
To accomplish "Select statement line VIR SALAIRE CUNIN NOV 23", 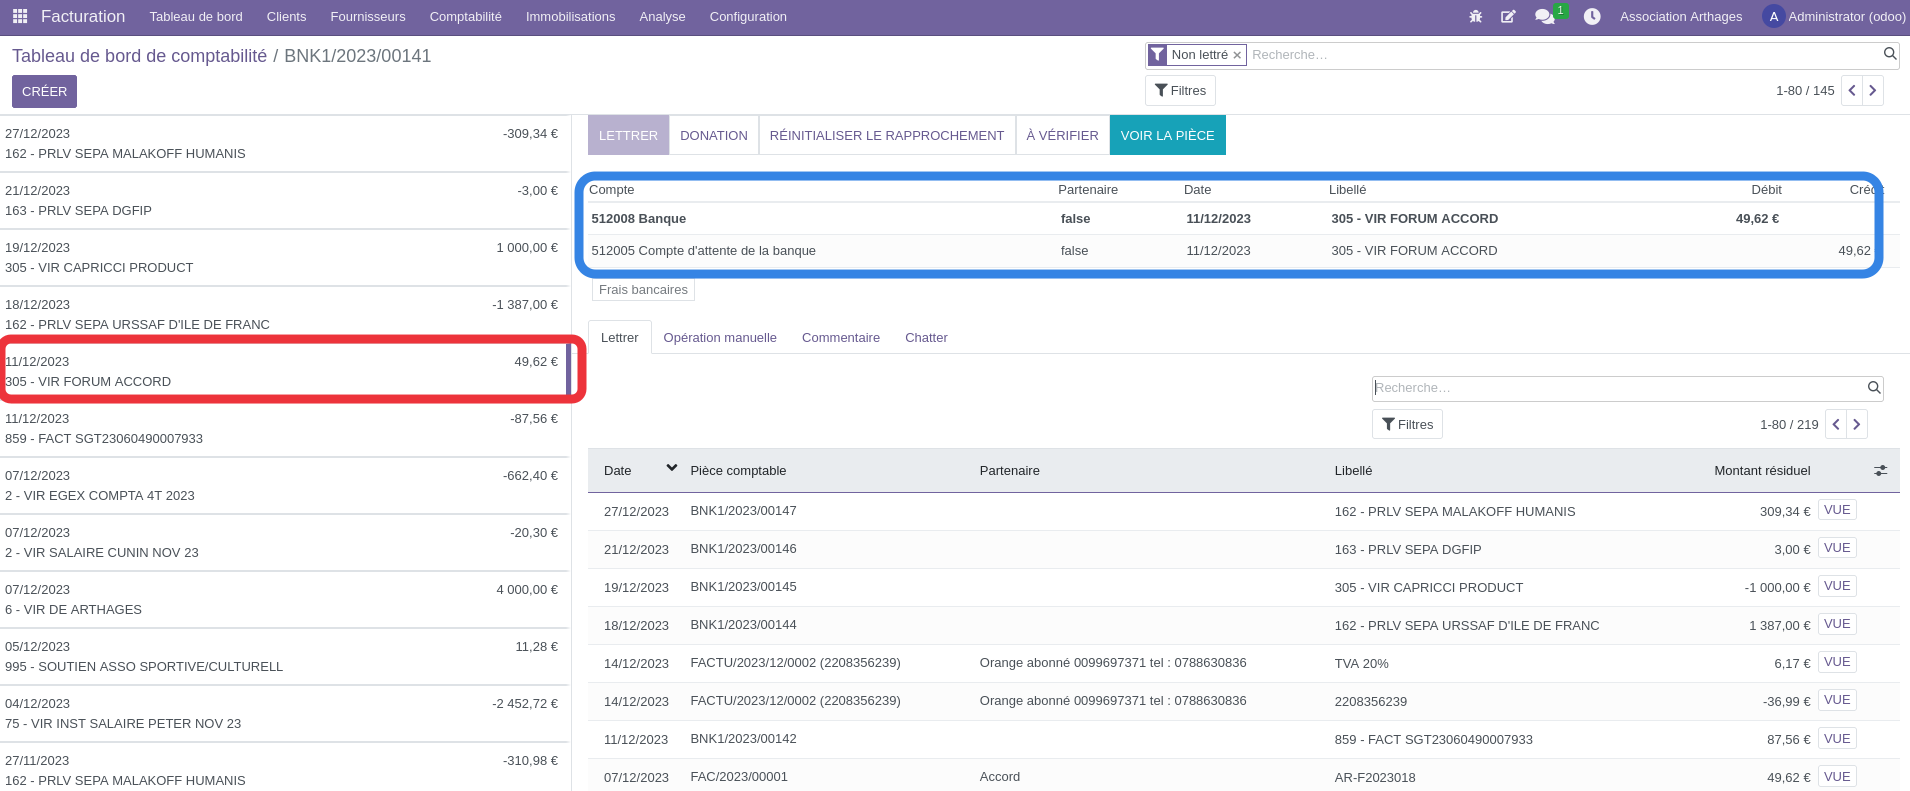I will 285,543.
